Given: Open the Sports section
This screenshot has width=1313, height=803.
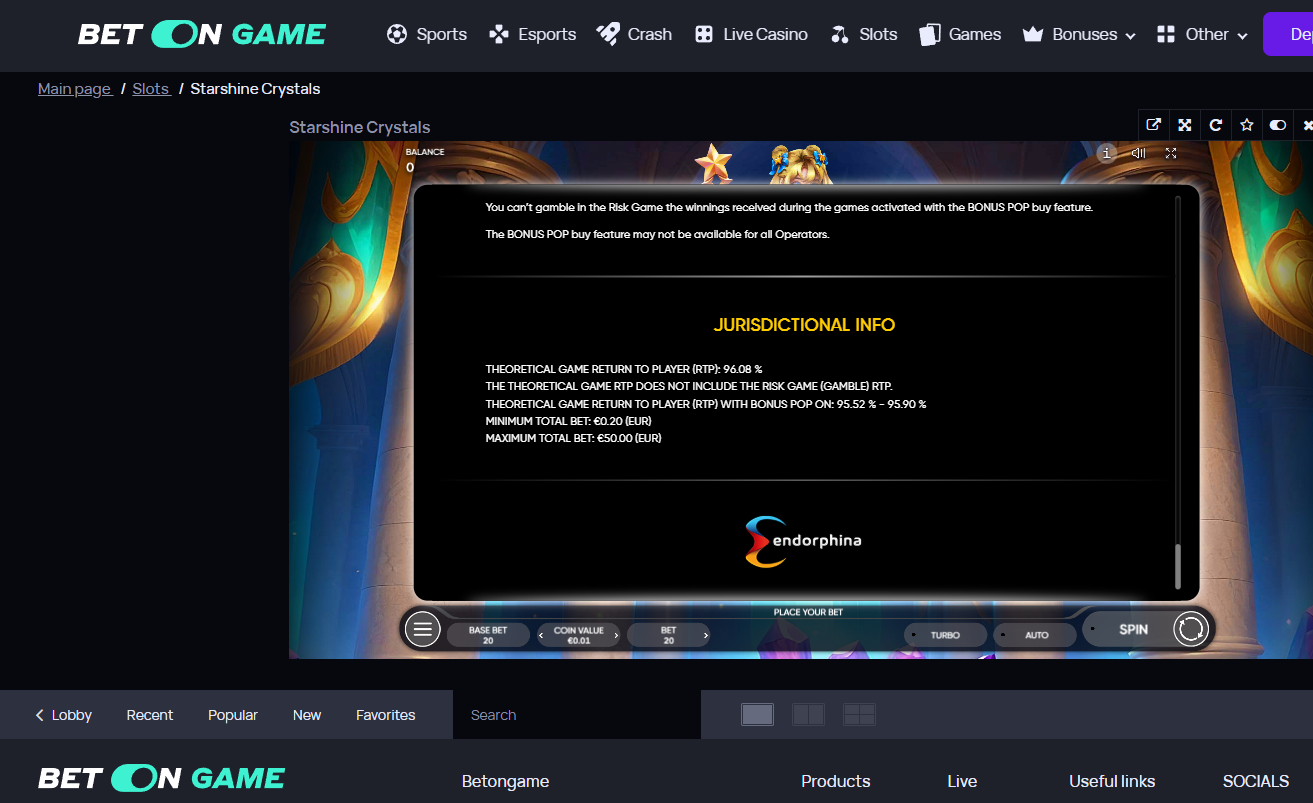Looking at the screenshot, I should pyautogui.click(x=427, y=34).
